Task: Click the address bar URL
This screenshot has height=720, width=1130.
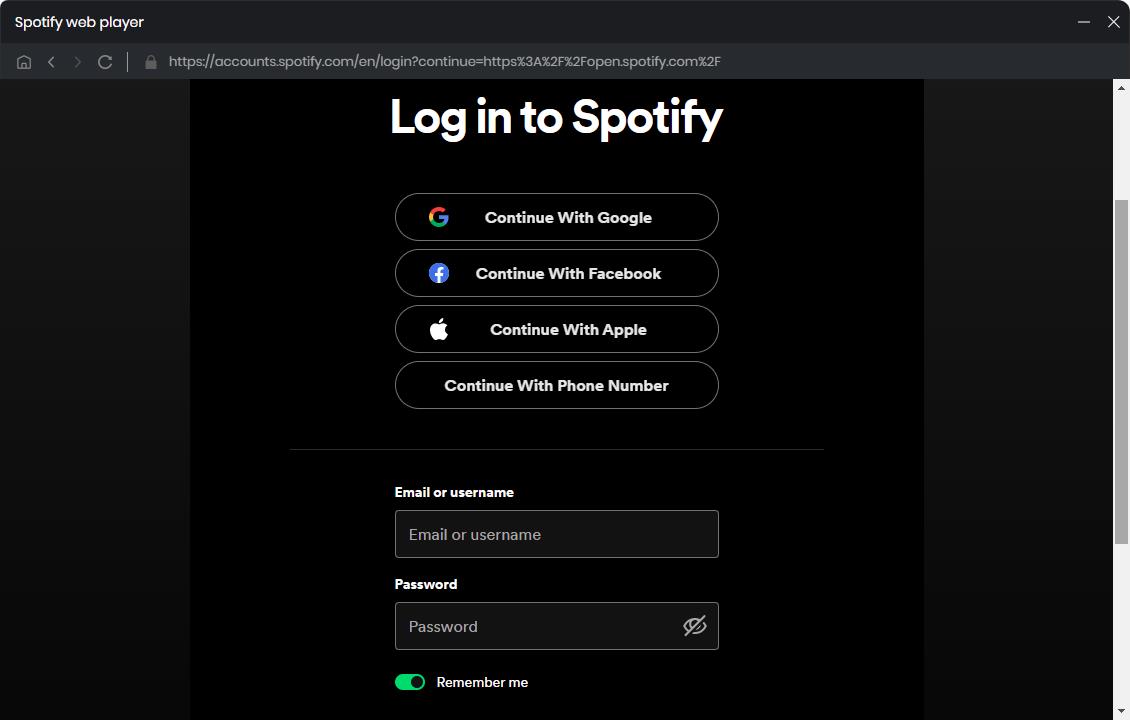Action: point(445,61)
